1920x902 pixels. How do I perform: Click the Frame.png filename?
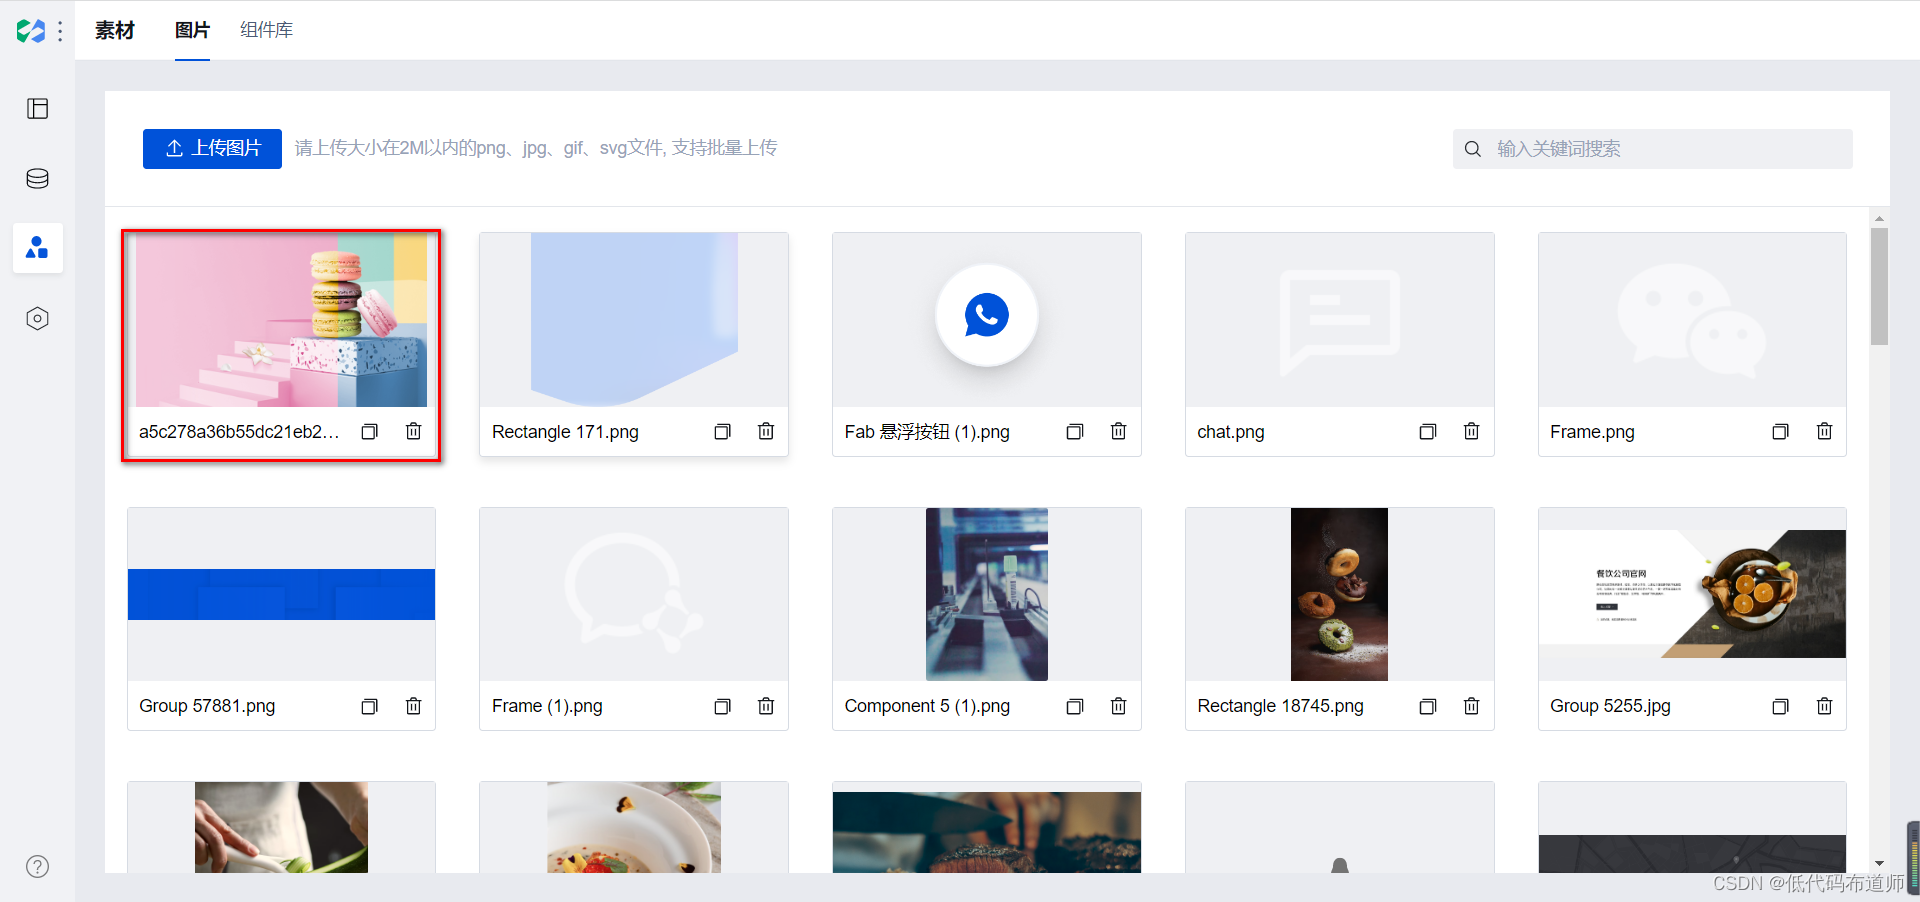[x=1592, y=432]
